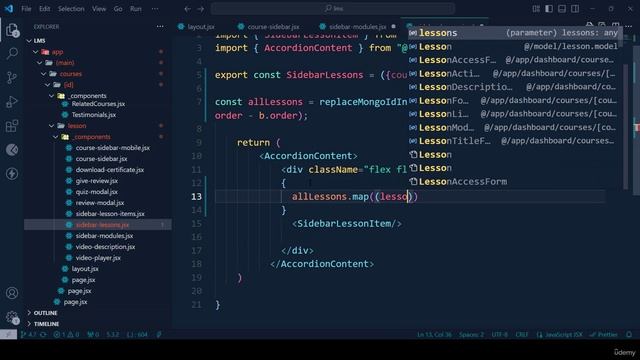The width and height of the screenshot is (640, 360).
Task: Open RelatedCourses.jsx in Explorer
Action: tap(98, 104)
